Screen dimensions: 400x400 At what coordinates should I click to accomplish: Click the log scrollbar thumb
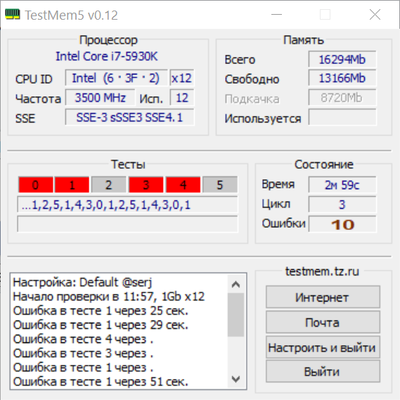(236, 315)
